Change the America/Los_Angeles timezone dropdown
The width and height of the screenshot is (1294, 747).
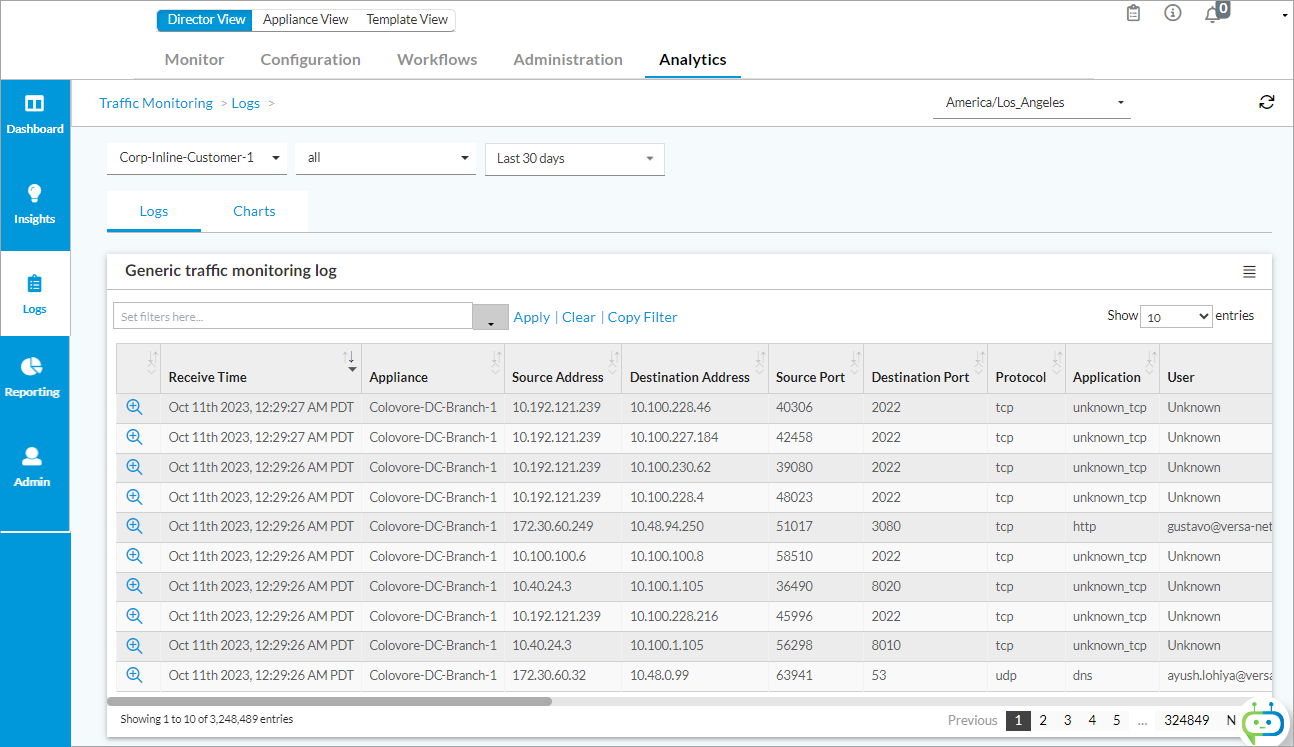click(1030, 102)
